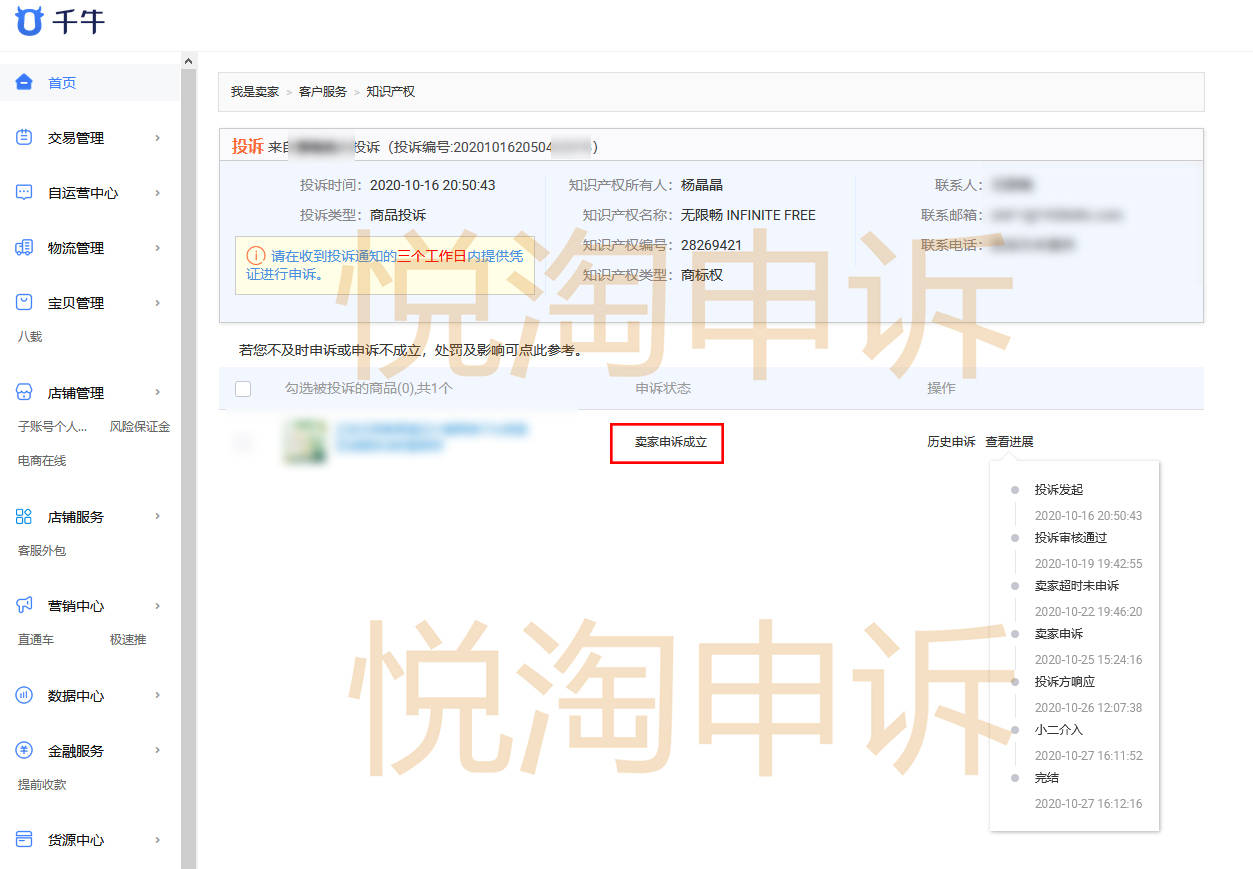
Task: Click the 宝贝管理 bag icon
Action: tap(24, 303)
